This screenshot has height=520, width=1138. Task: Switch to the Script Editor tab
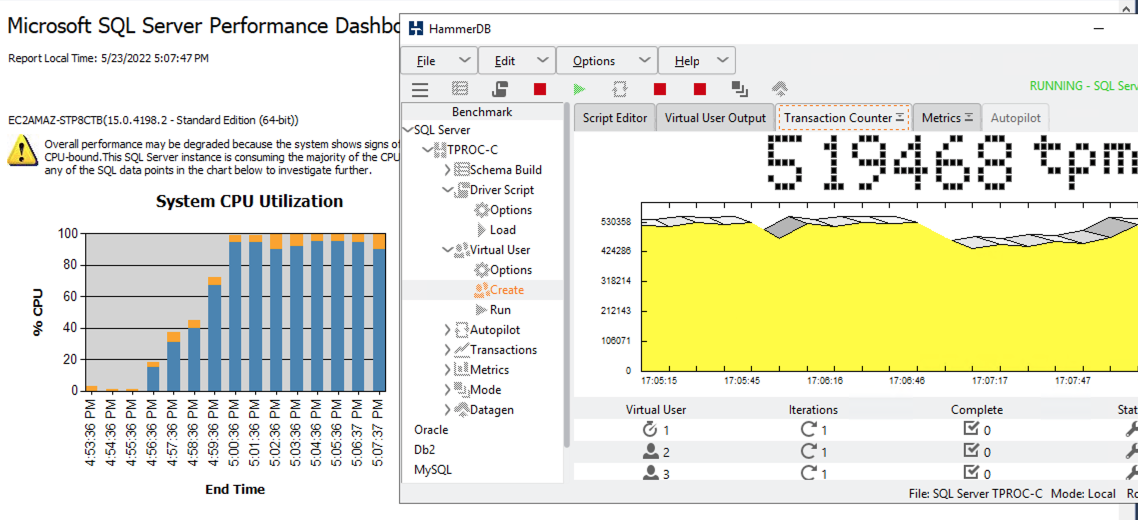615,118
